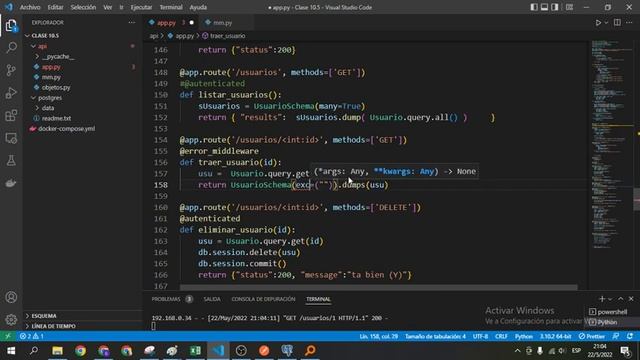The image size is (640, 360).
Task: Click the editor horizontal scrollbar
Action: 378,287
